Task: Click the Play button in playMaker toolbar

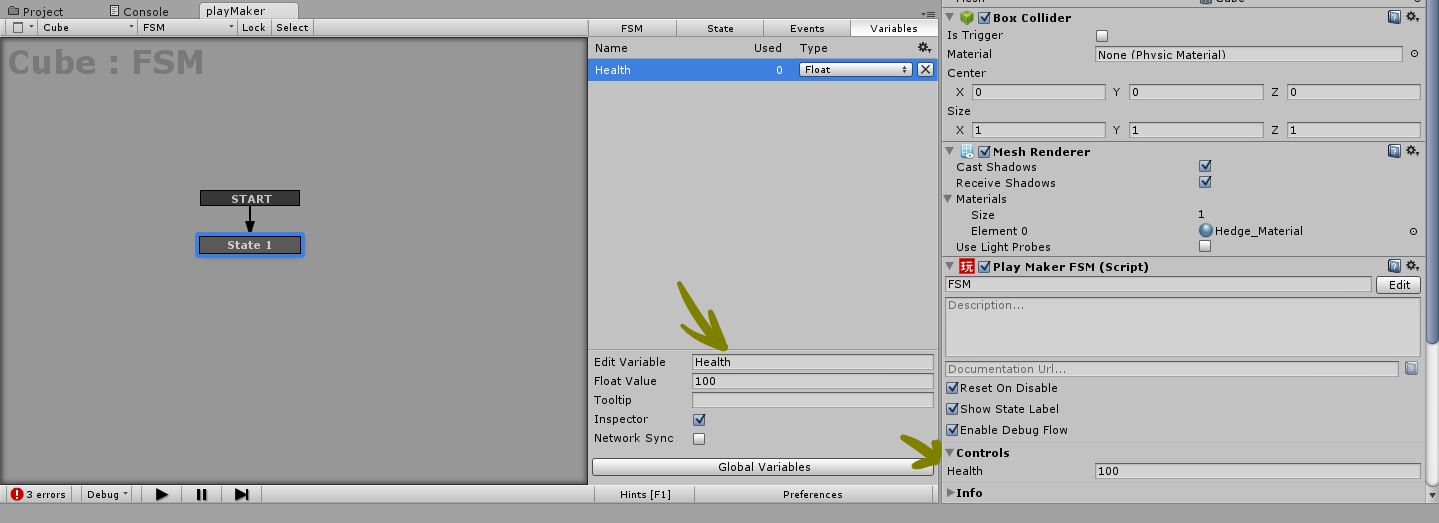Action: point(162,494)
